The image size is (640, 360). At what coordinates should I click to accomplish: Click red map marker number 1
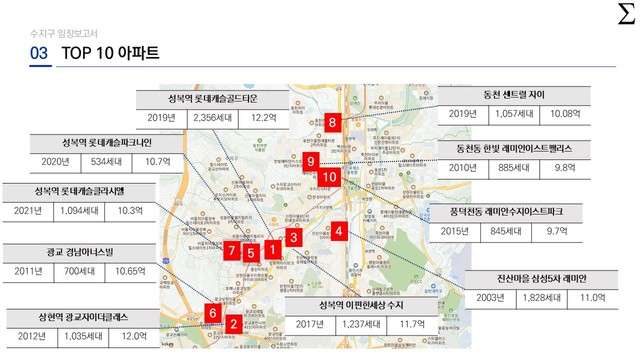(272, 249)
